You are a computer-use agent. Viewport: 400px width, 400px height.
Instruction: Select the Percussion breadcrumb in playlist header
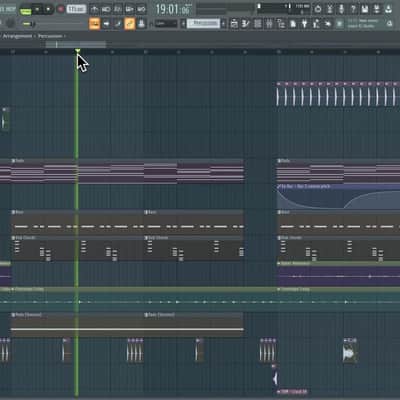click(50, 36)
